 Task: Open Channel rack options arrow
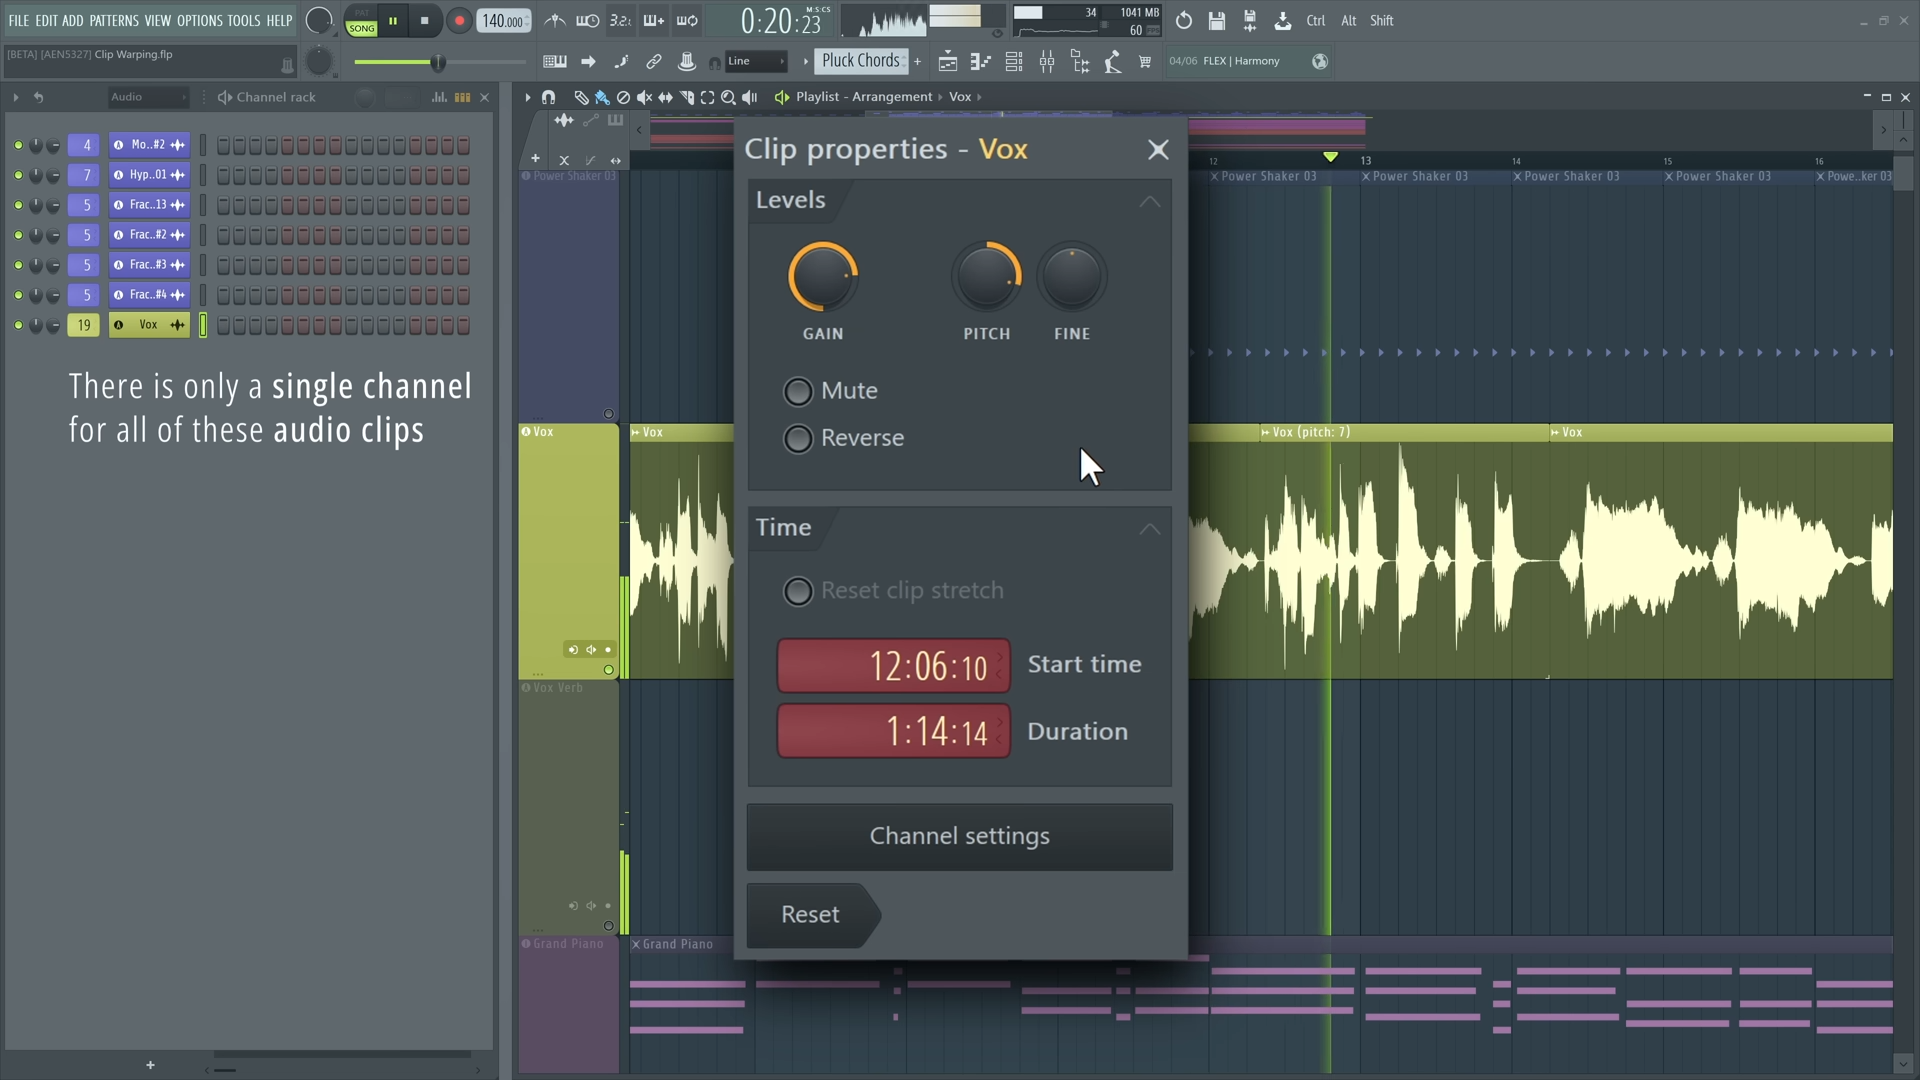15,97
